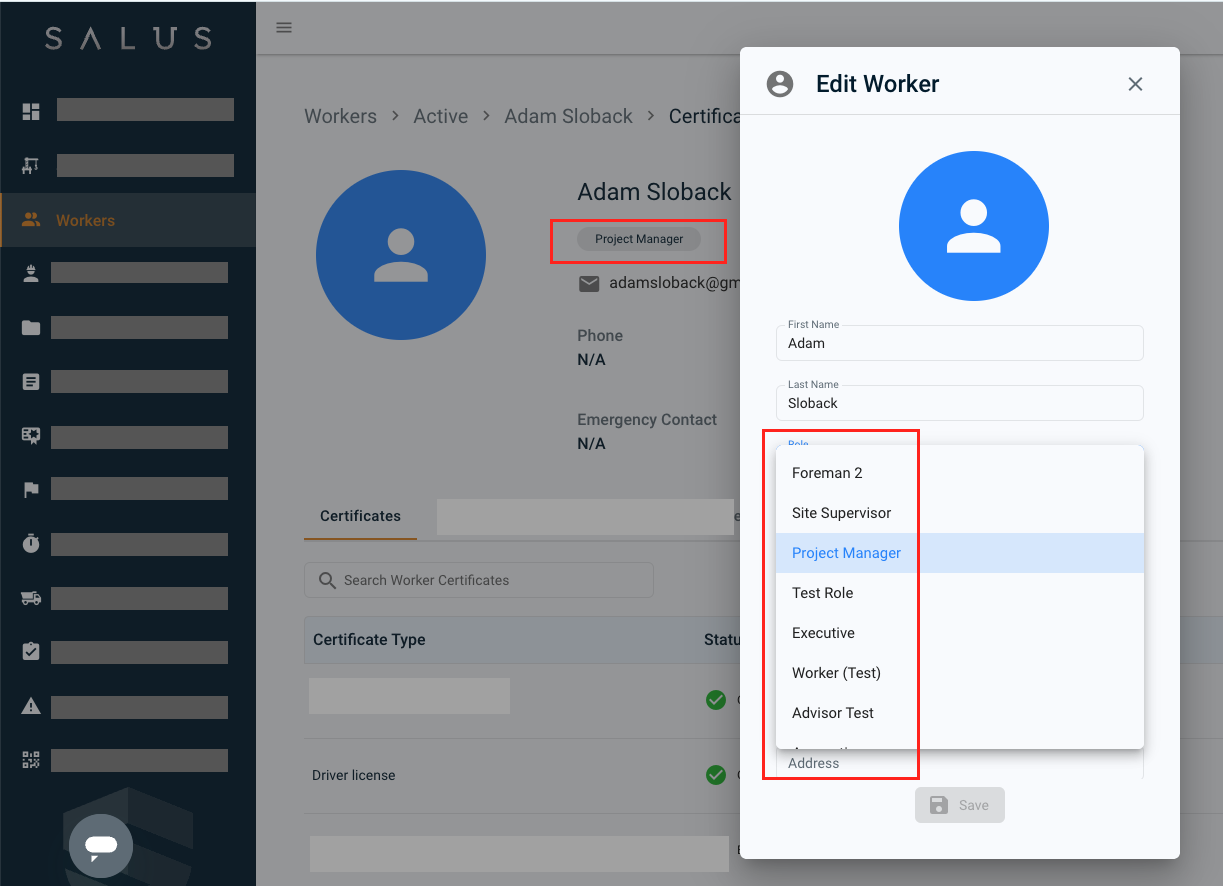Screen dimensions: 1223x886
Task: Open the stopwatch icon in the sidebar
Action: click(x=31, y=544)
